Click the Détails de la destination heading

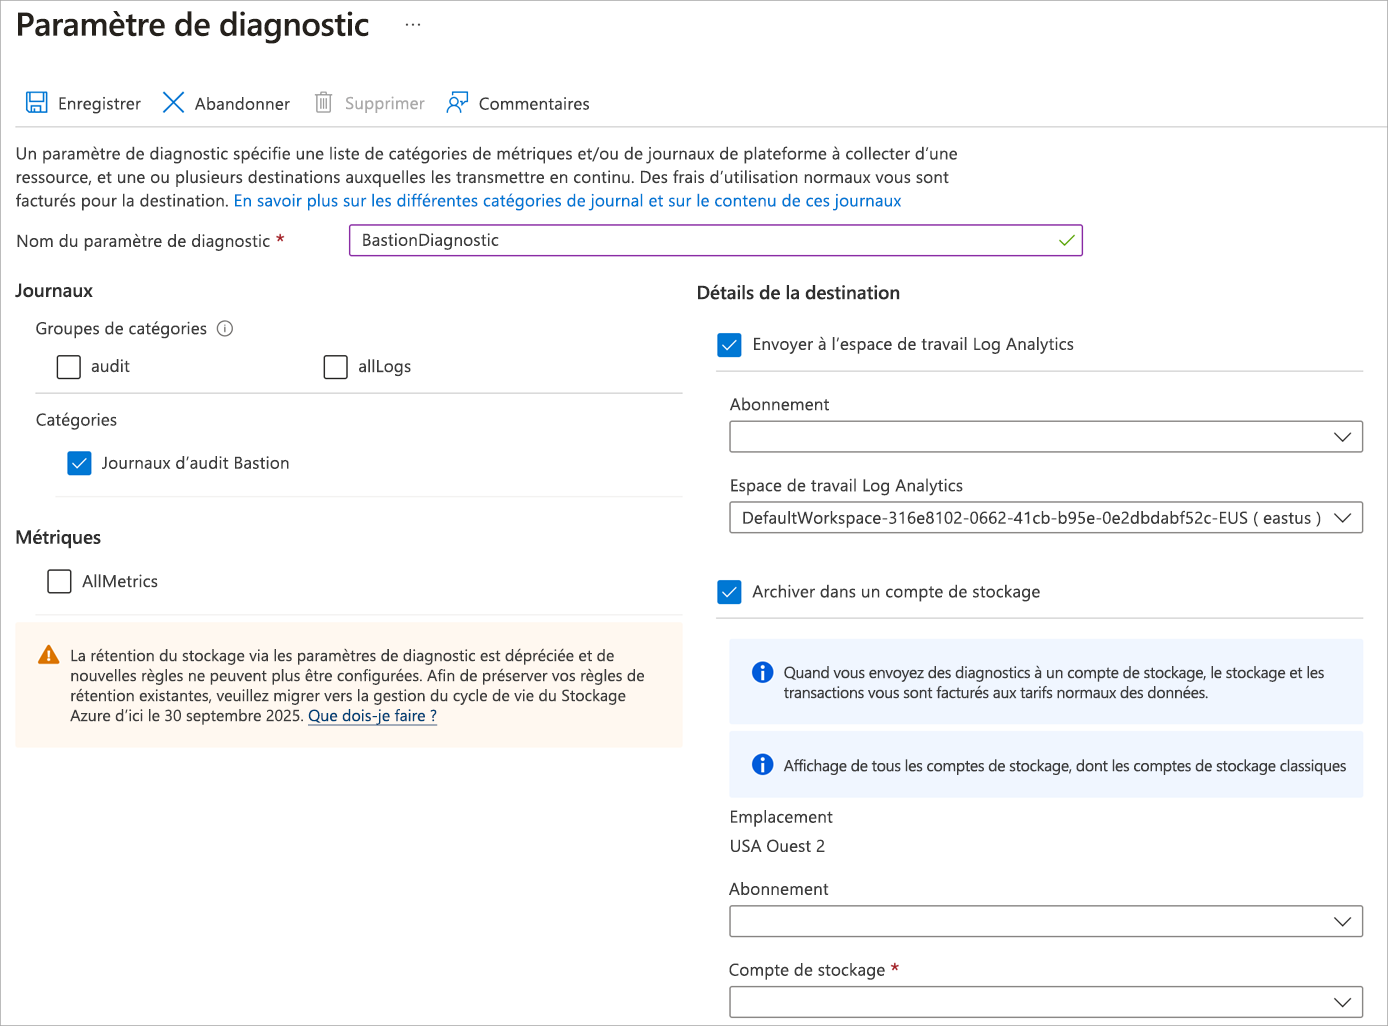(798, 293)
